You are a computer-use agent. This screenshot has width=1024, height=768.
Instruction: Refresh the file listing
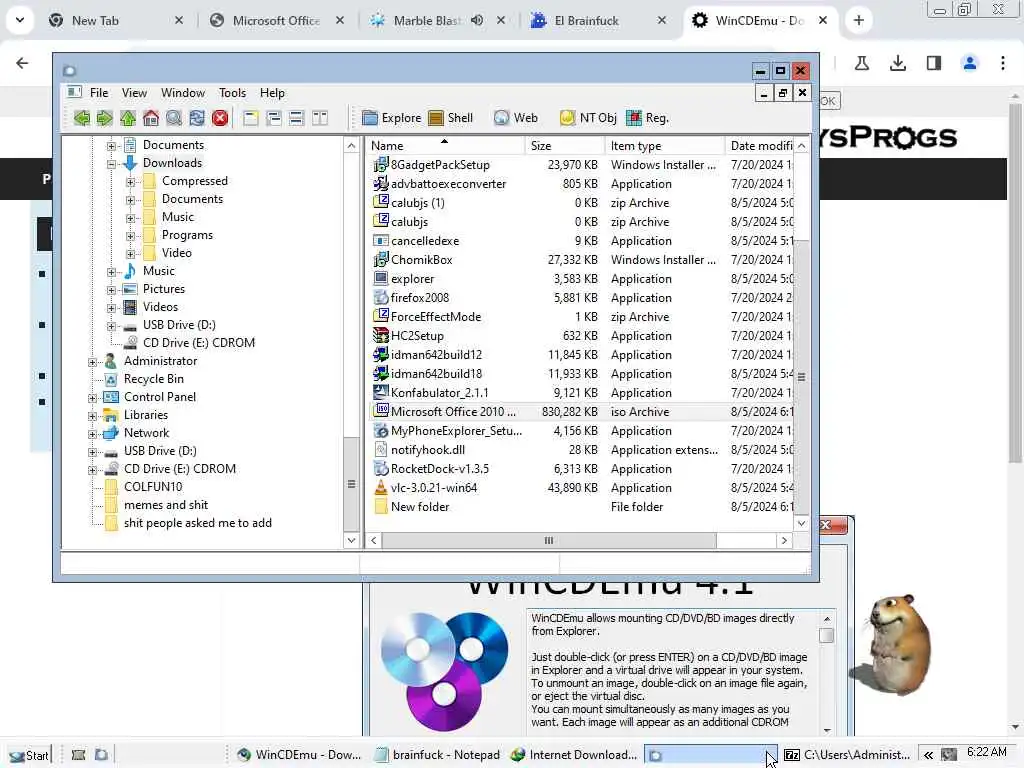[x=197, y=118]
